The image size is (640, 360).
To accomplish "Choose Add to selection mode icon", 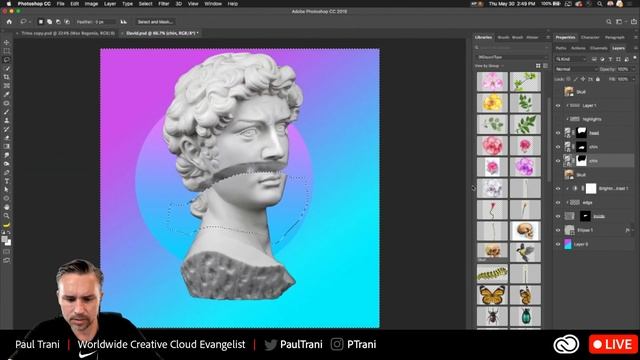I will coord(49,22).
